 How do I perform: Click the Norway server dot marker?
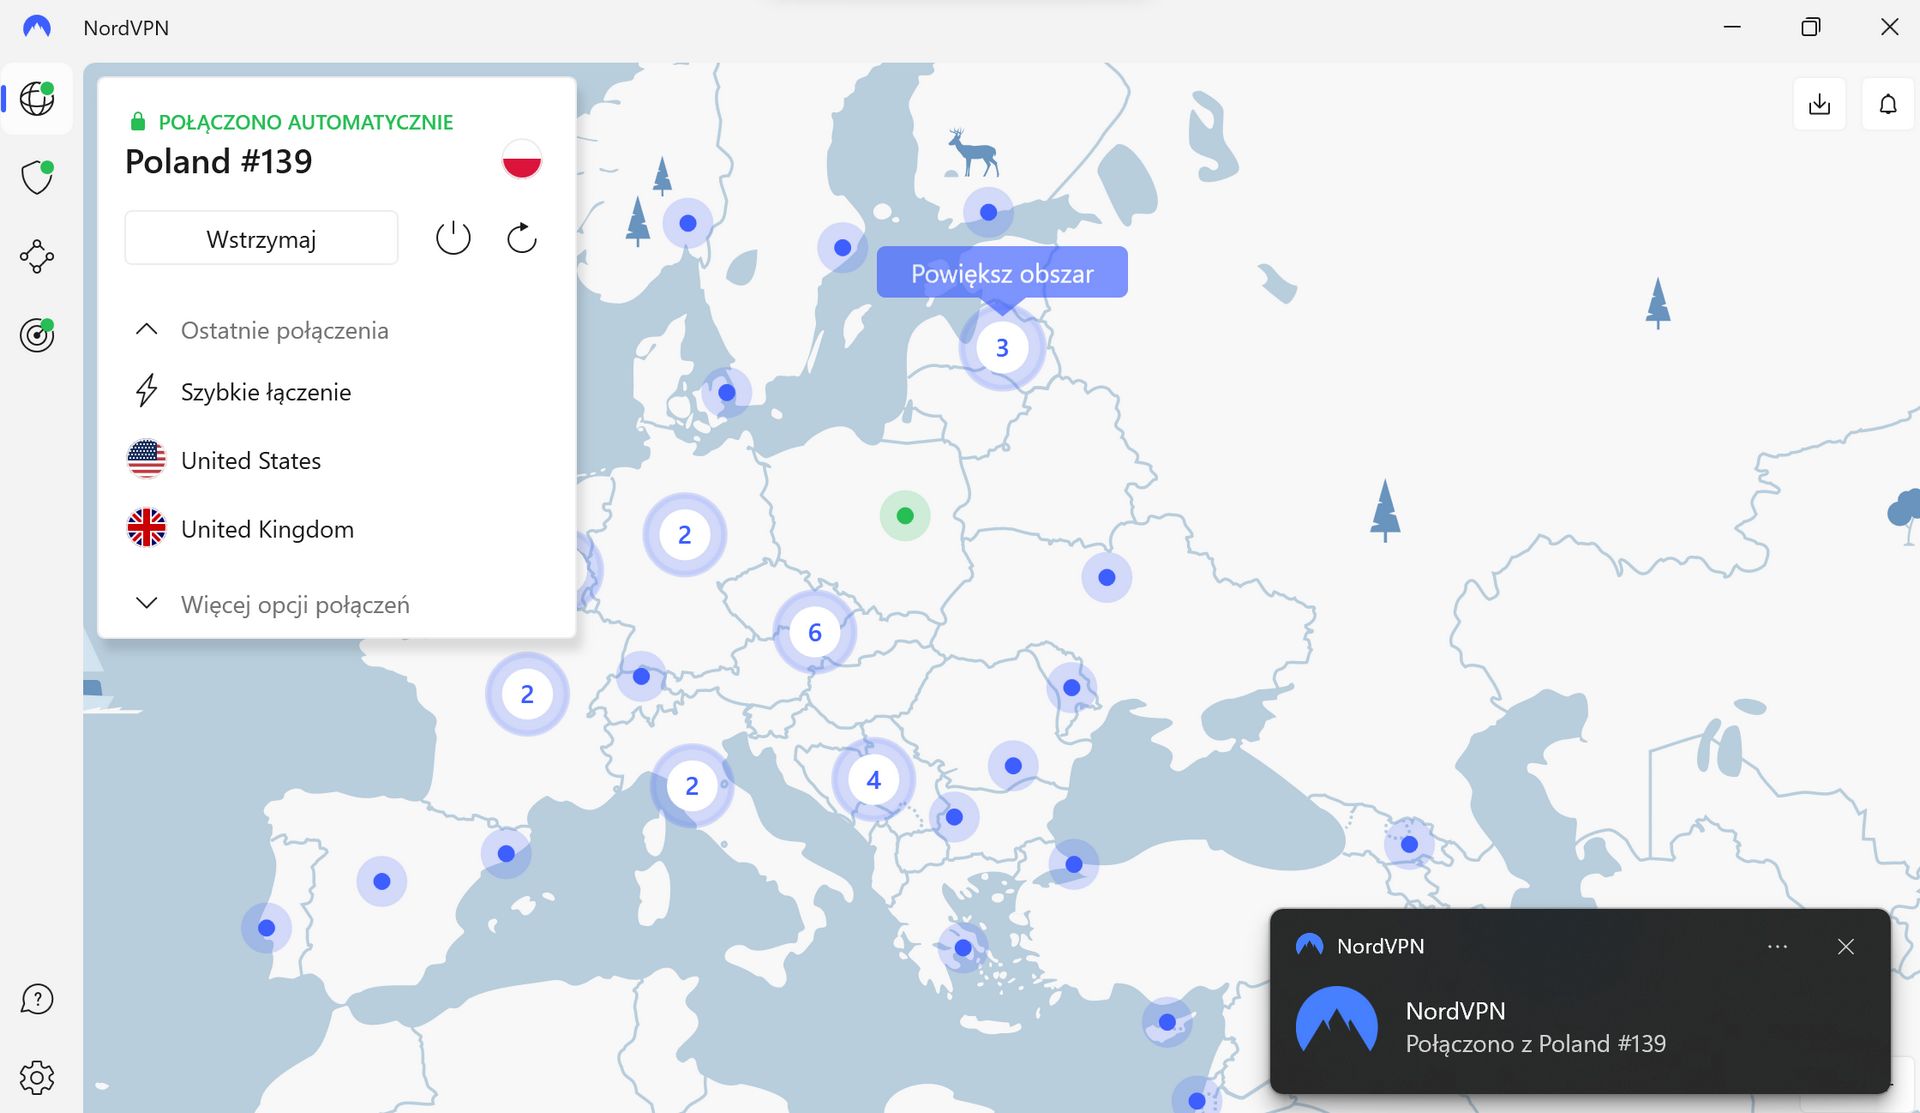(x=688, y=223)
